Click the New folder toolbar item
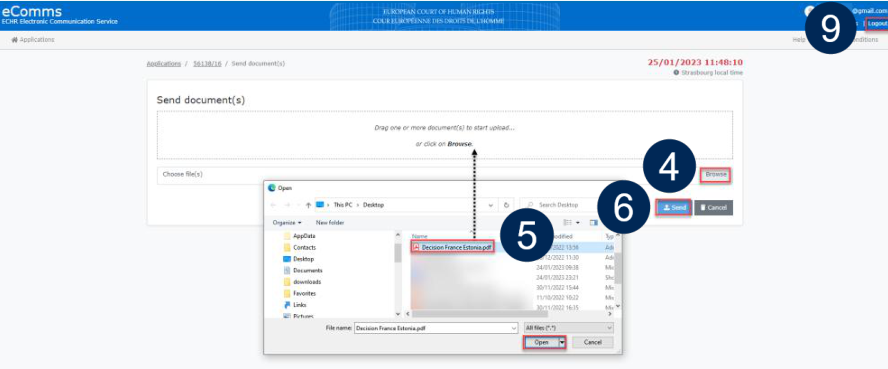The height and width of the screenshot is (369, 888). (330, 222)
